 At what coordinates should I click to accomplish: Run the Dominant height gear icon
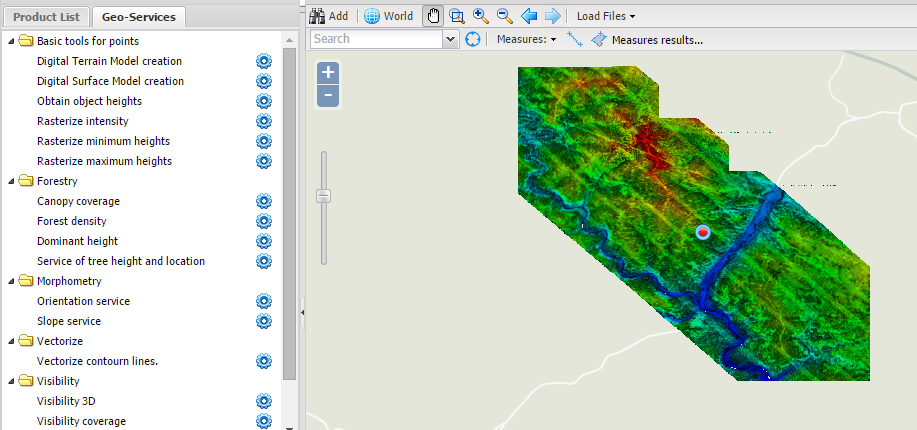(264, 241)
